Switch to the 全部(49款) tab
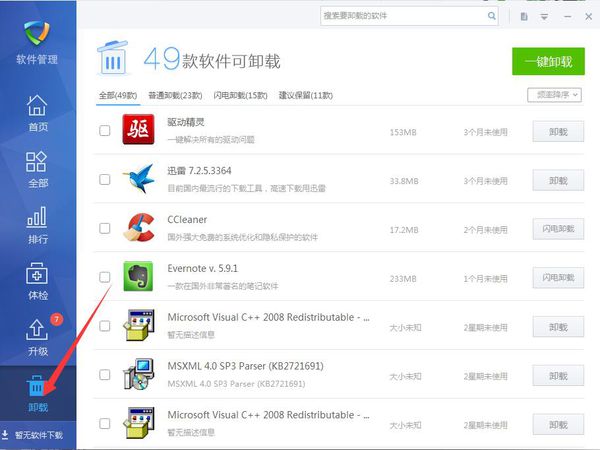Viewport: 600px width, 450px height. [118, 95]
